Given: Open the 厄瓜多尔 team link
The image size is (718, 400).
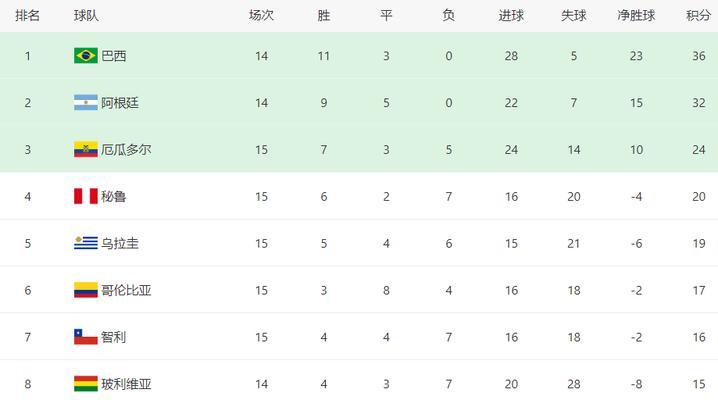Looking at the screenshot, I should (x=126, y=150).
